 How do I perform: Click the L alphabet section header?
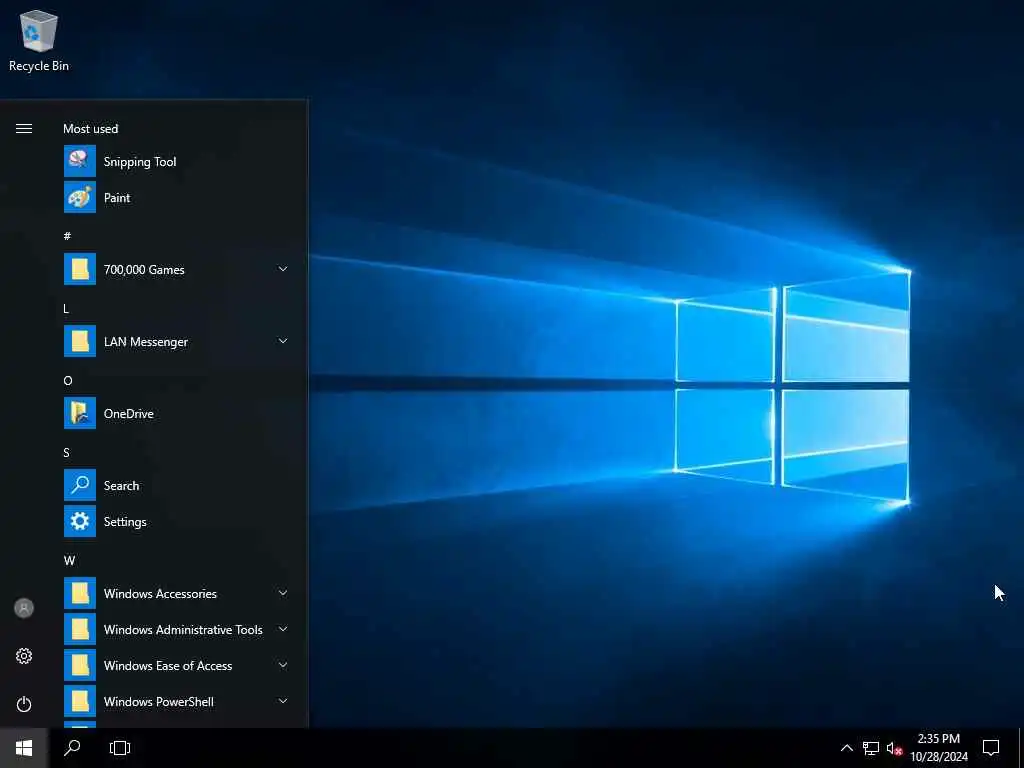(x=66, y=308)
